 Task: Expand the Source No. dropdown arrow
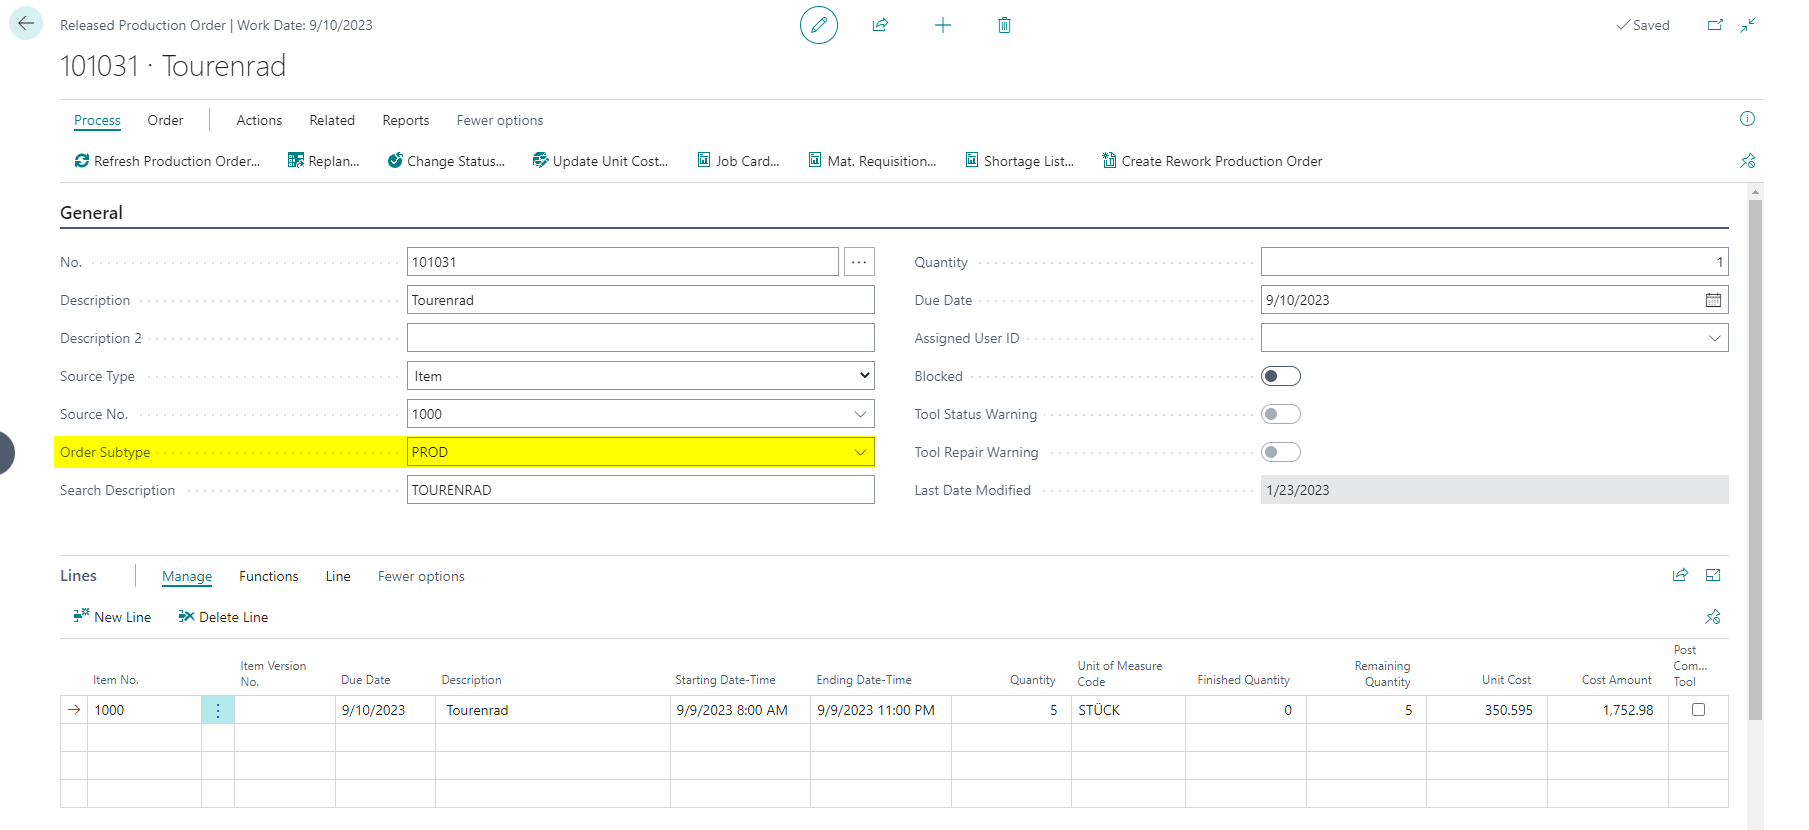(860, 414)
